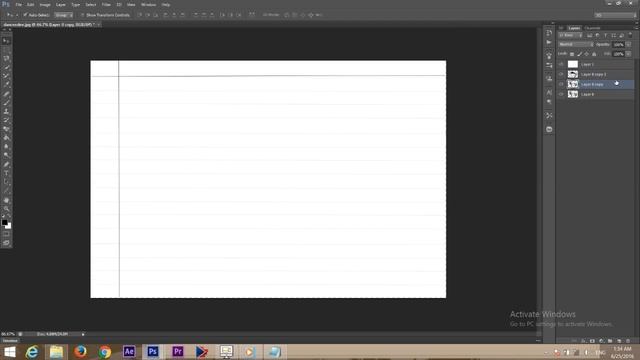Image resolution: width=640 pixels, height=360 pixels.
Task: Open the Auto-Select Group dropdown
Action: pyautogui.click(x=64, y=15)
